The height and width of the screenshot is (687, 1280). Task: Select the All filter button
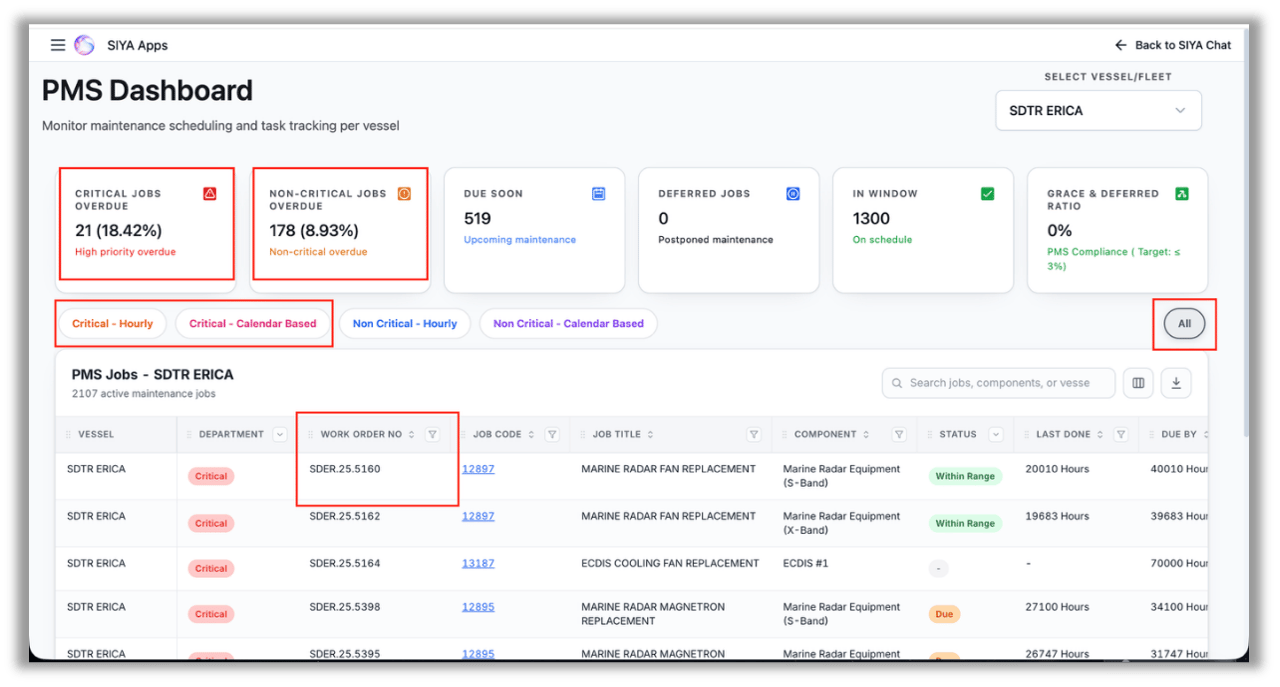tap(1184, 323)
